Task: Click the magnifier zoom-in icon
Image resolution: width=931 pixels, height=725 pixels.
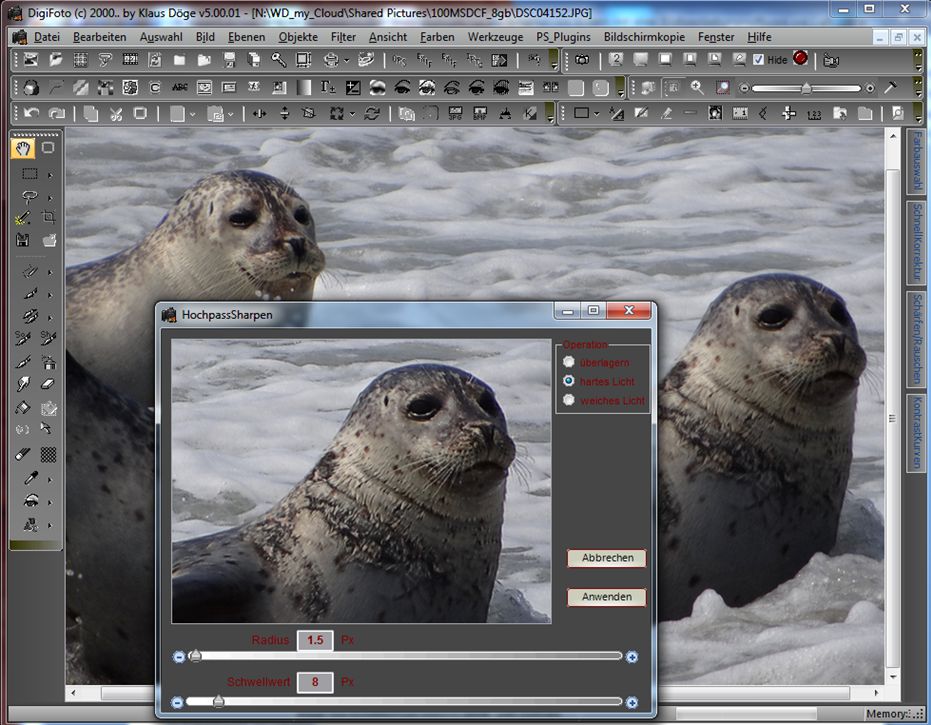Action: pos(697,88)
